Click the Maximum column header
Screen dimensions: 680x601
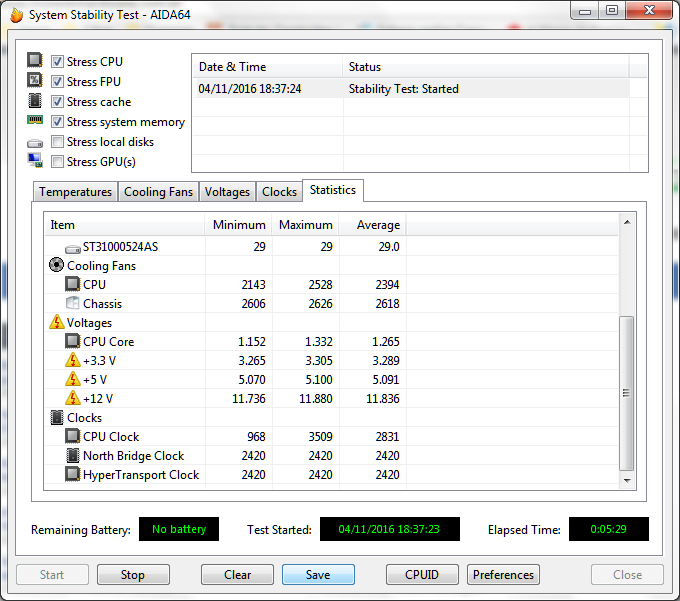pos(305,225)
